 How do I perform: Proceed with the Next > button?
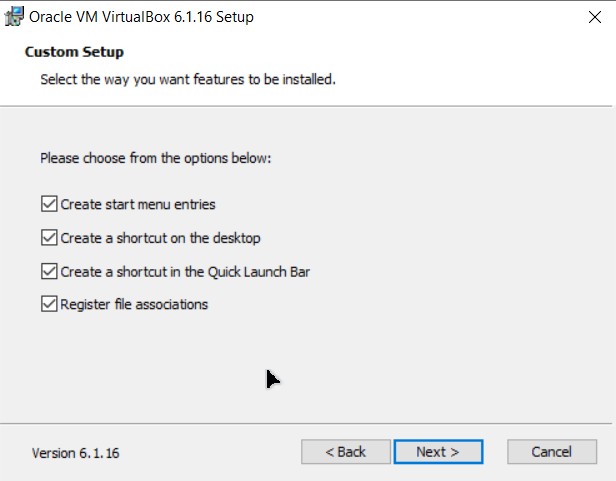click(x=438, y=452)
